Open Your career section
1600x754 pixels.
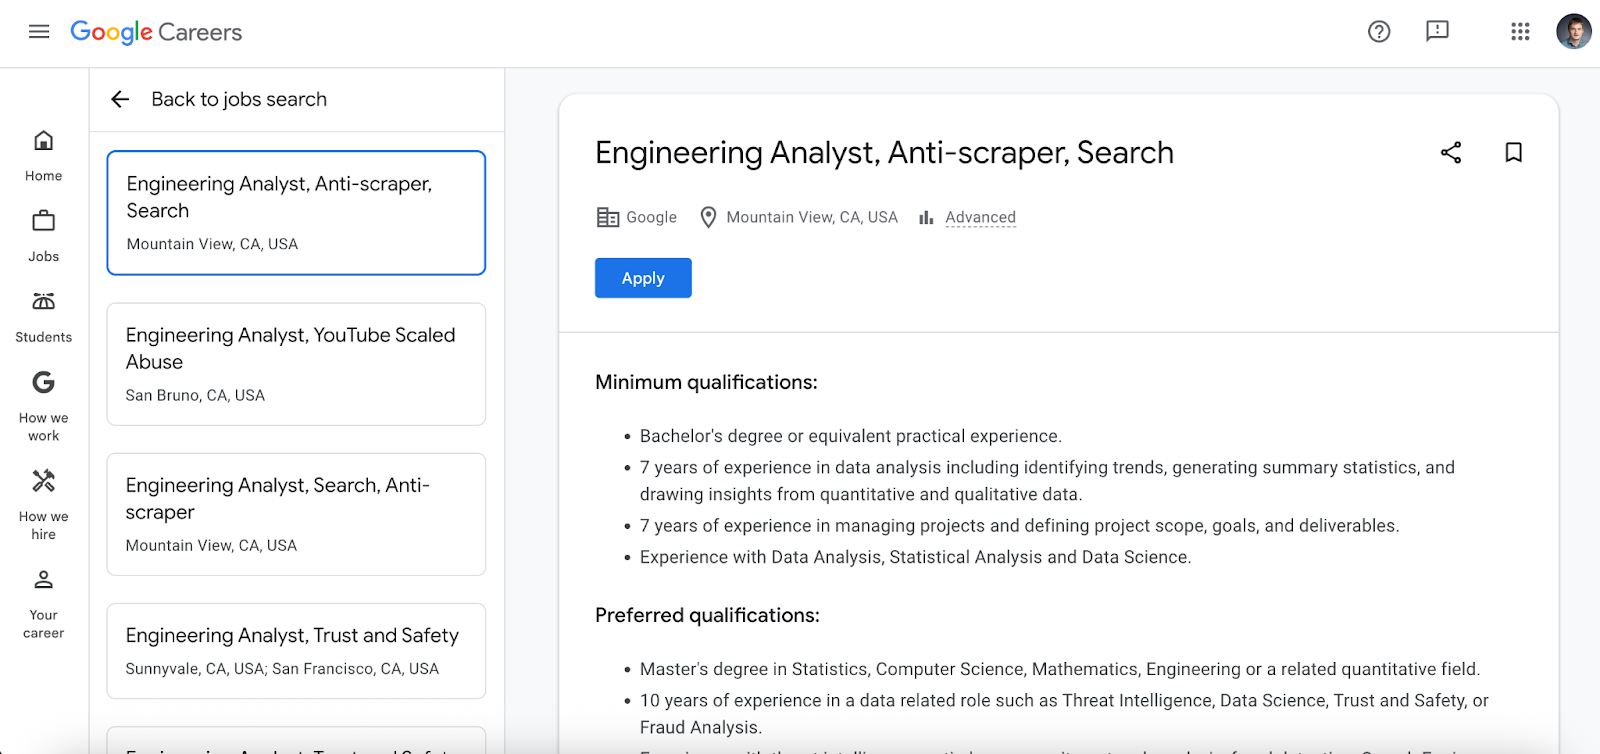pos(43,604)
